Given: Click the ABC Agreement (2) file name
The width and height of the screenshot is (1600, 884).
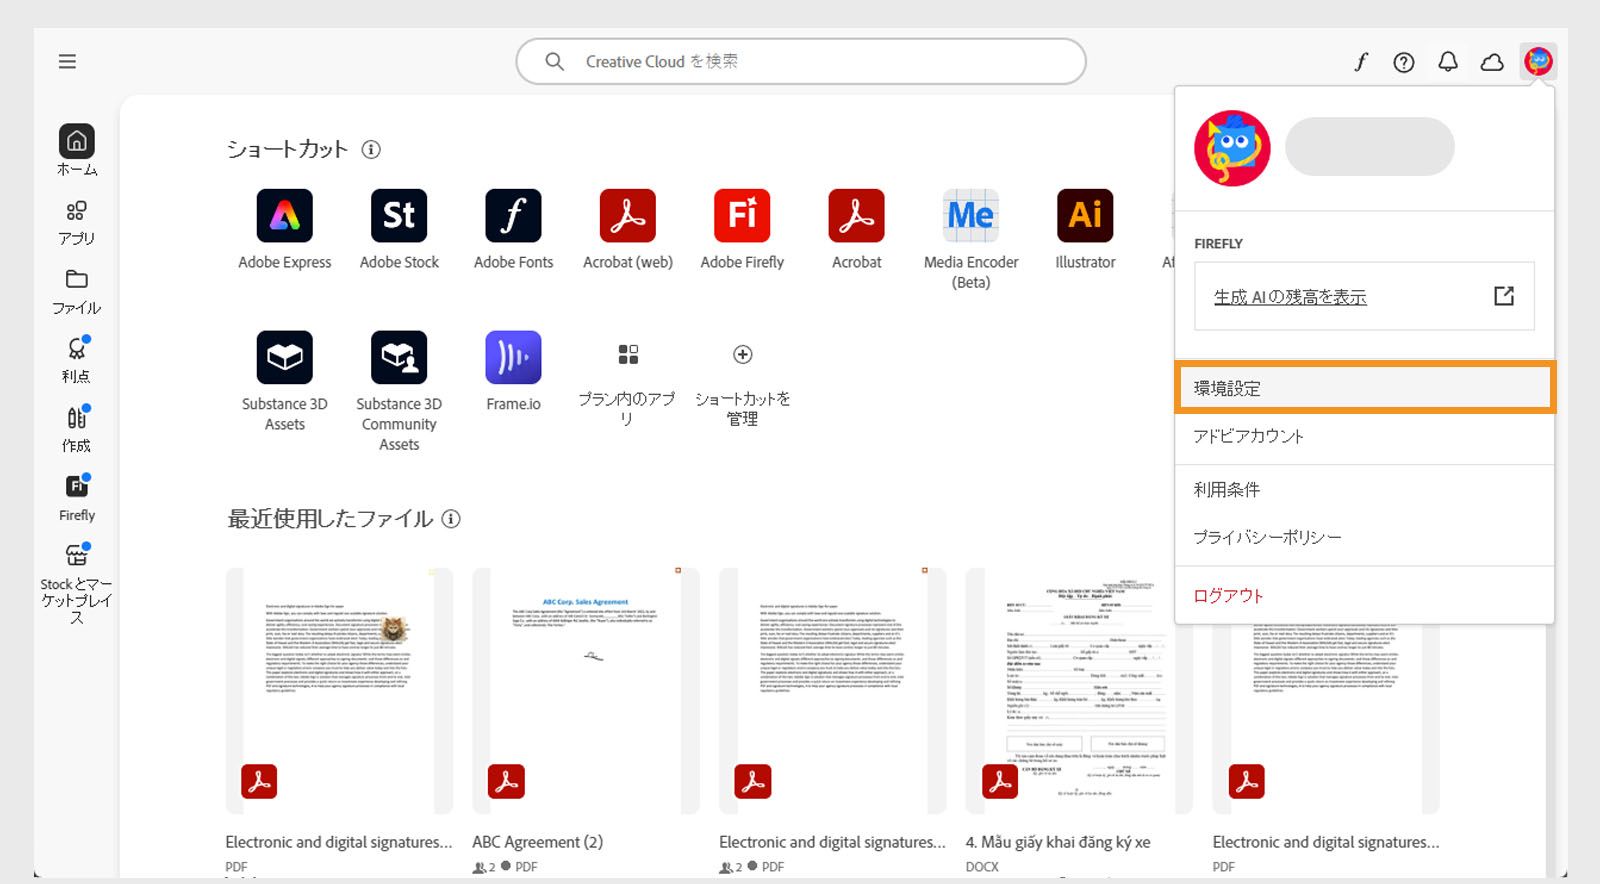Looking at the screenshot, I should pos(537,842).
